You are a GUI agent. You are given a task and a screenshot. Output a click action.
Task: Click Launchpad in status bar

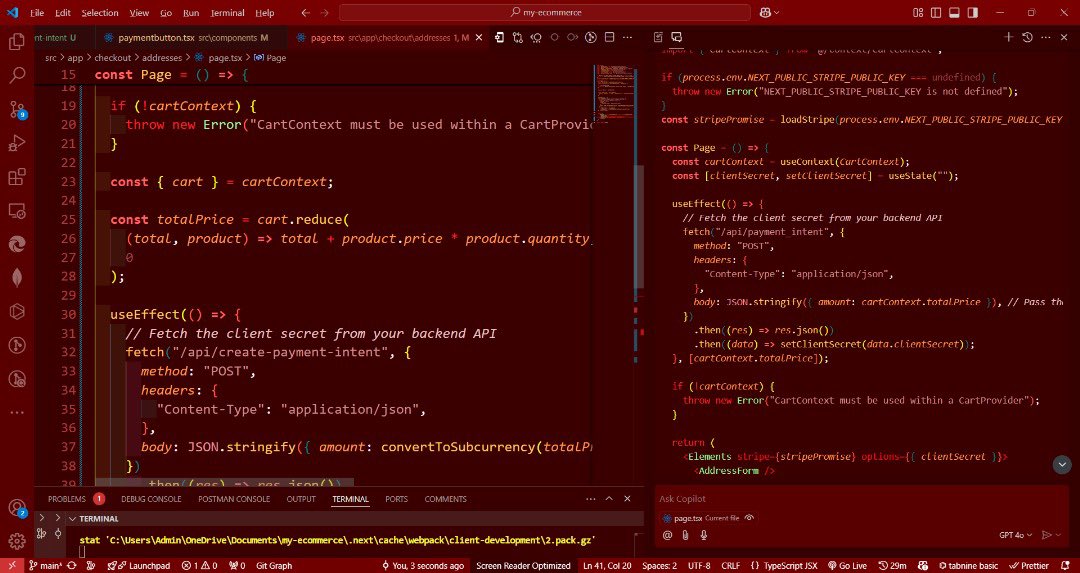tap(138, 565)
